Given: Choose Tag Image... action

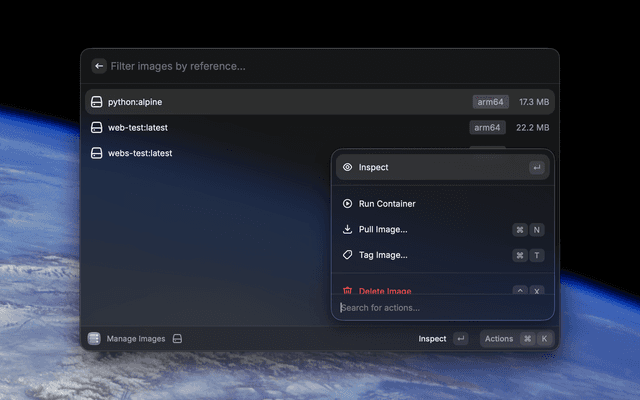Looking at the screenshot, I should click(x=442, y=255).
